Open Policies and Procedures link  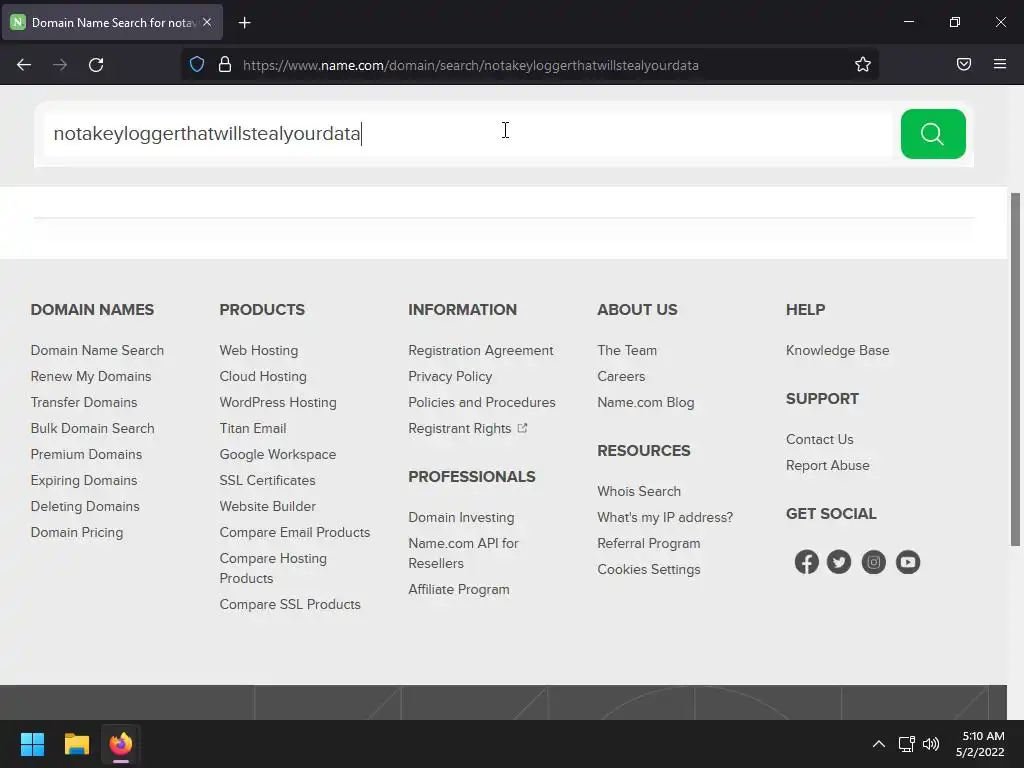click(x=482, y=402)
